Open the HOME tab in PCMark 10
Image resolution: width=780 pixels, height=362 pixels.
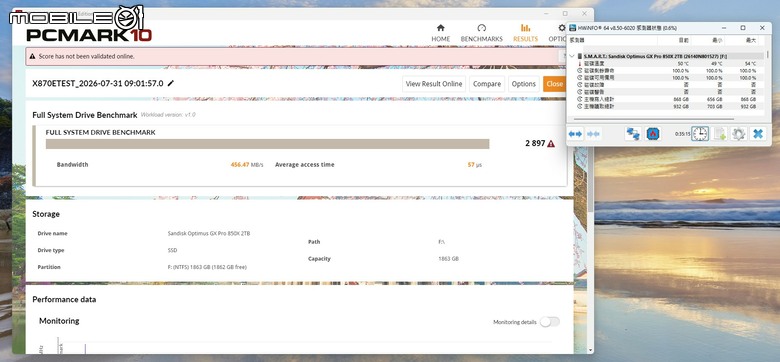click(441, 33)
